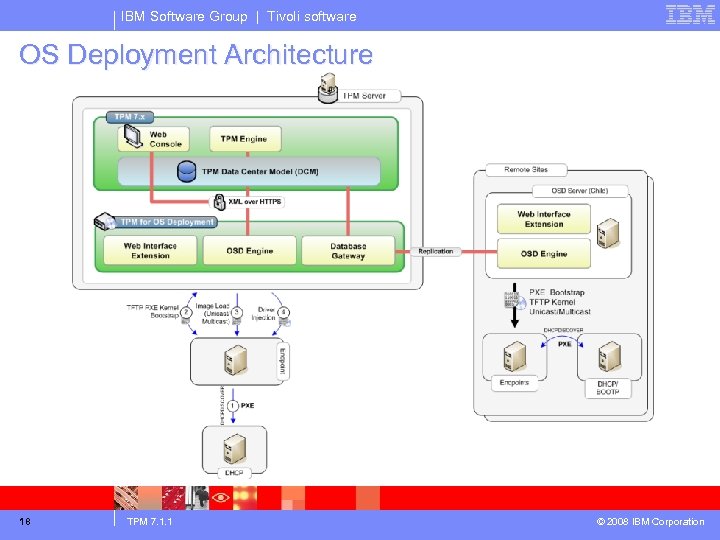The height and width of the screenshot is (540, 720).
Task: Click the TPM Server disk-and-server icon
Action: point(328,89)
